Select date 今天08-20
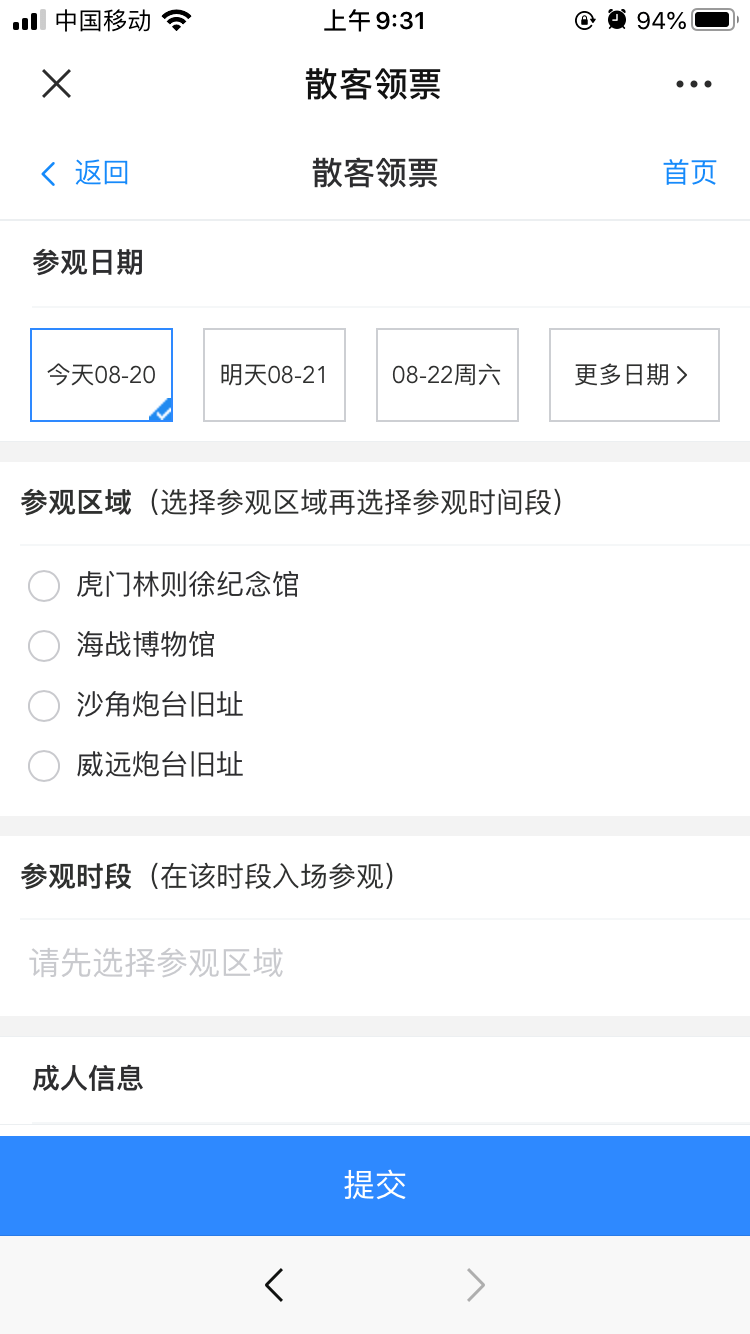 click(x=101, y=375)
